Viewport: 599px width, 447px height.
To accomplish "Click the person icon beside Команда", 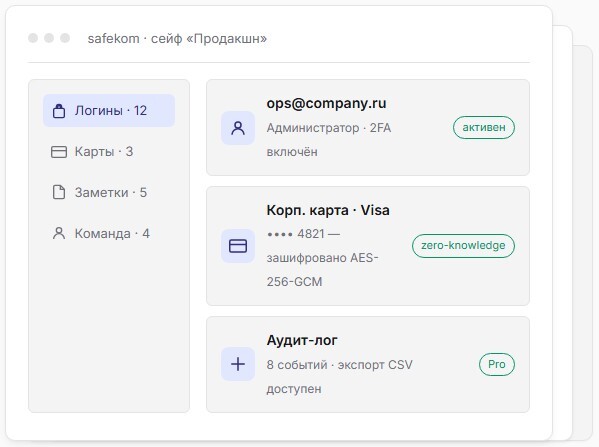I will (59, 233).
